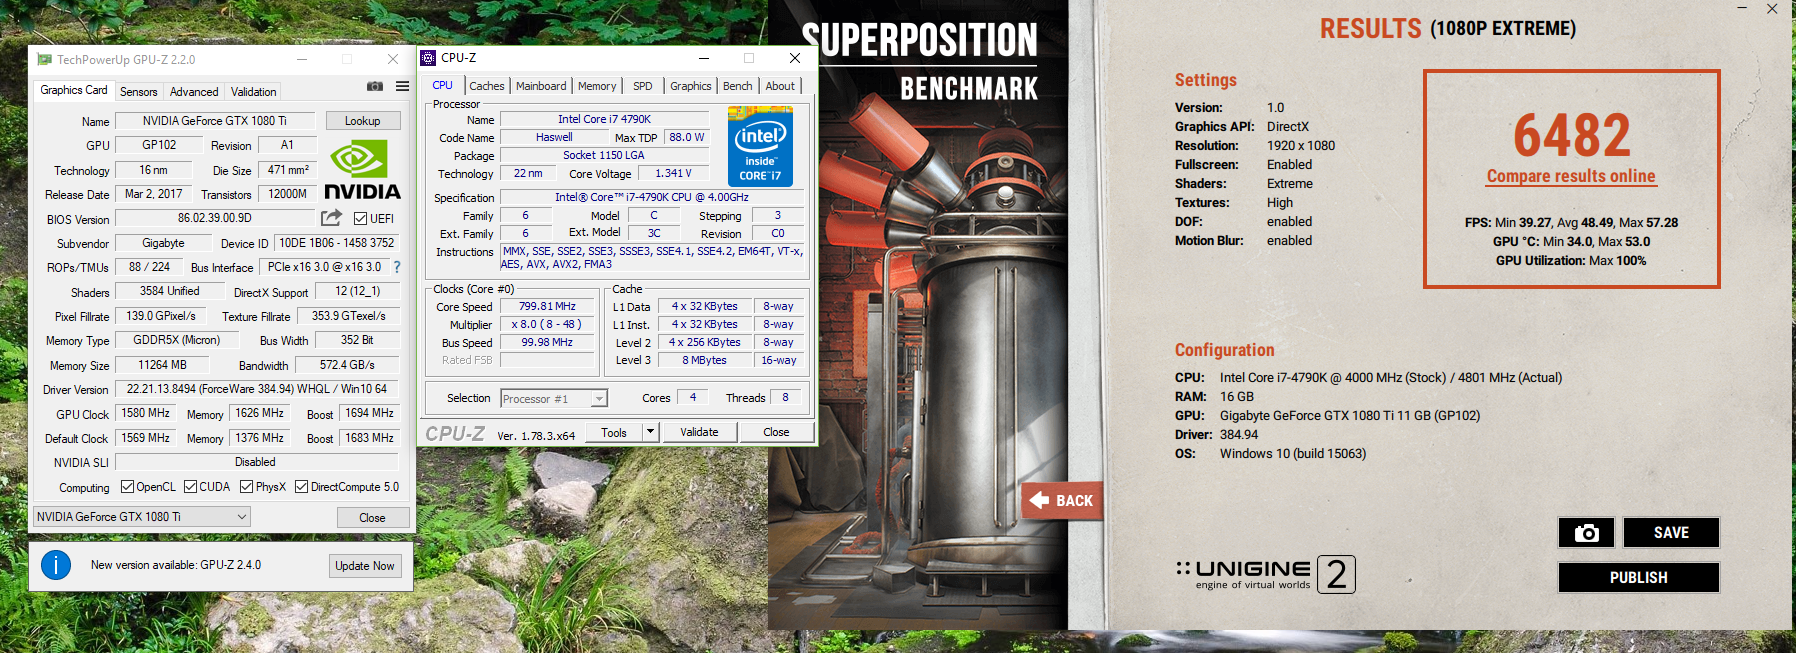1796x653 pixels.
Task: Click the Tools button in CPU-Z
Action: (614, 432)
